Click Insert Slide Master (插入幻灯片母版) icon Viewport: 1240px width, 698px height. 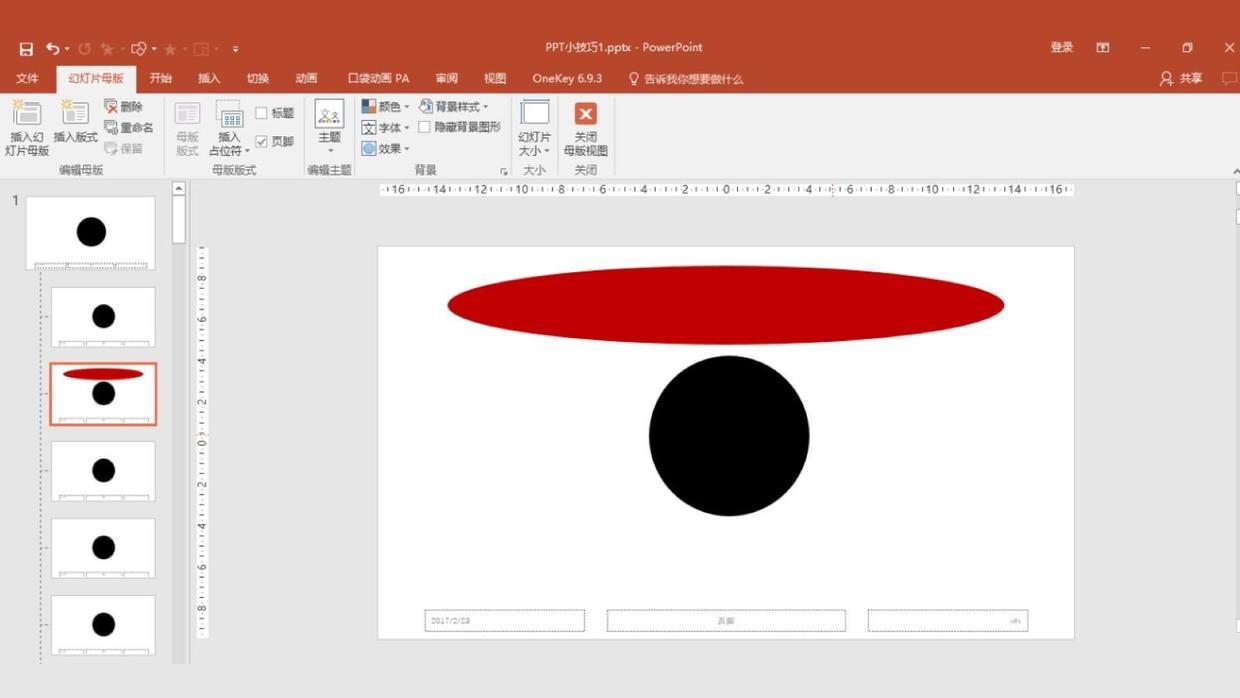tap(27, 114)
